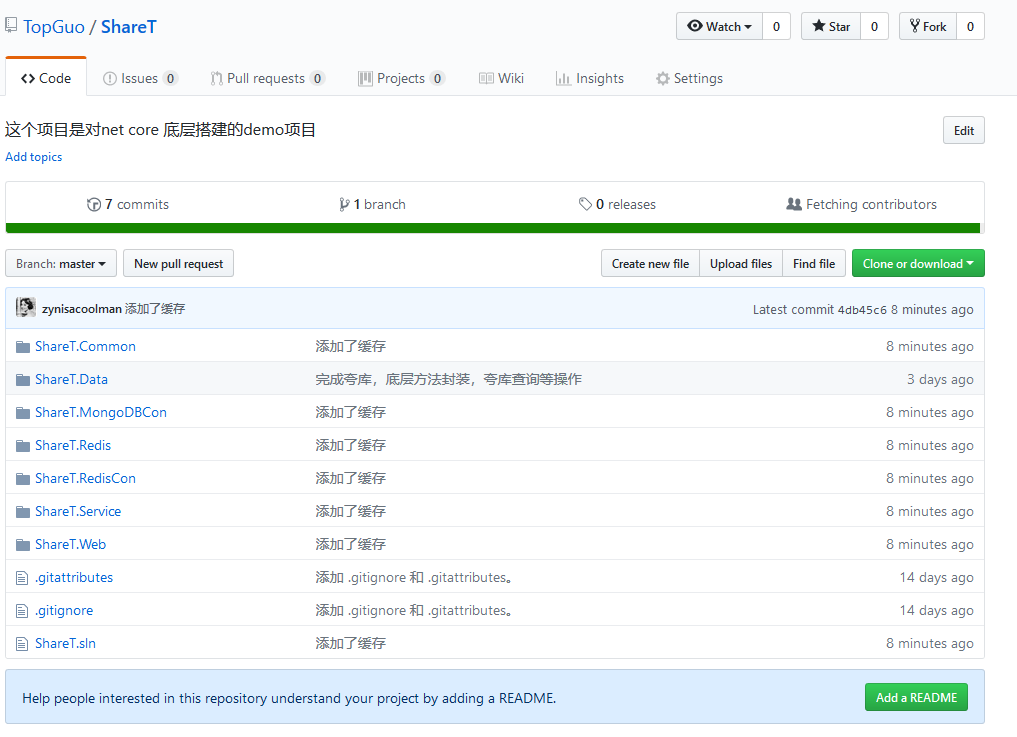Click the repository book icon beside TopGuo
This screenshot has height=737, width=1017.
(x=10, y=25)
